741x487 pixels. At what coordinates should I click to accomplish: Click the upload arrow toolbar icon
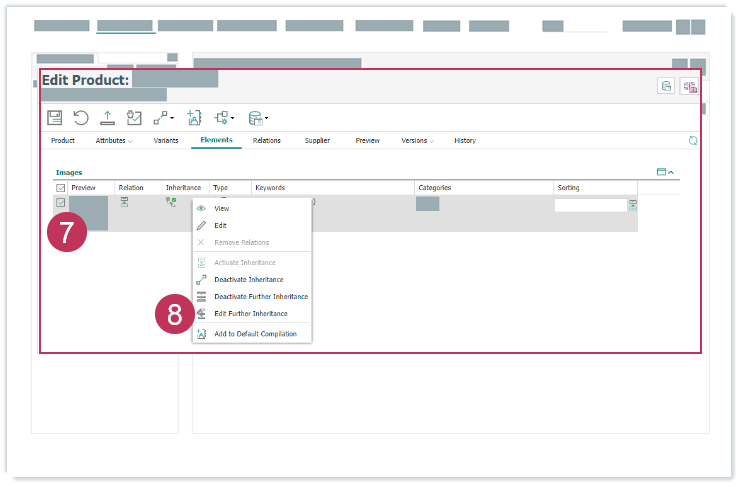point(107,117)
